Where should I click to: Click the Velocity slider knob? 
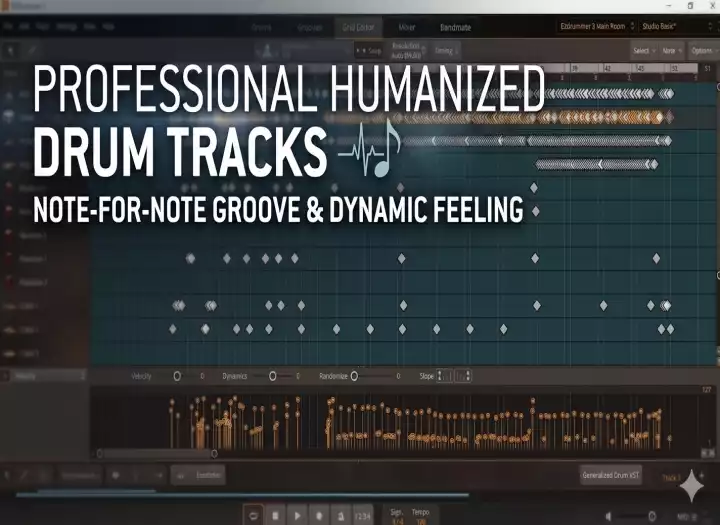pyautogui.click(x=177, y=376)
